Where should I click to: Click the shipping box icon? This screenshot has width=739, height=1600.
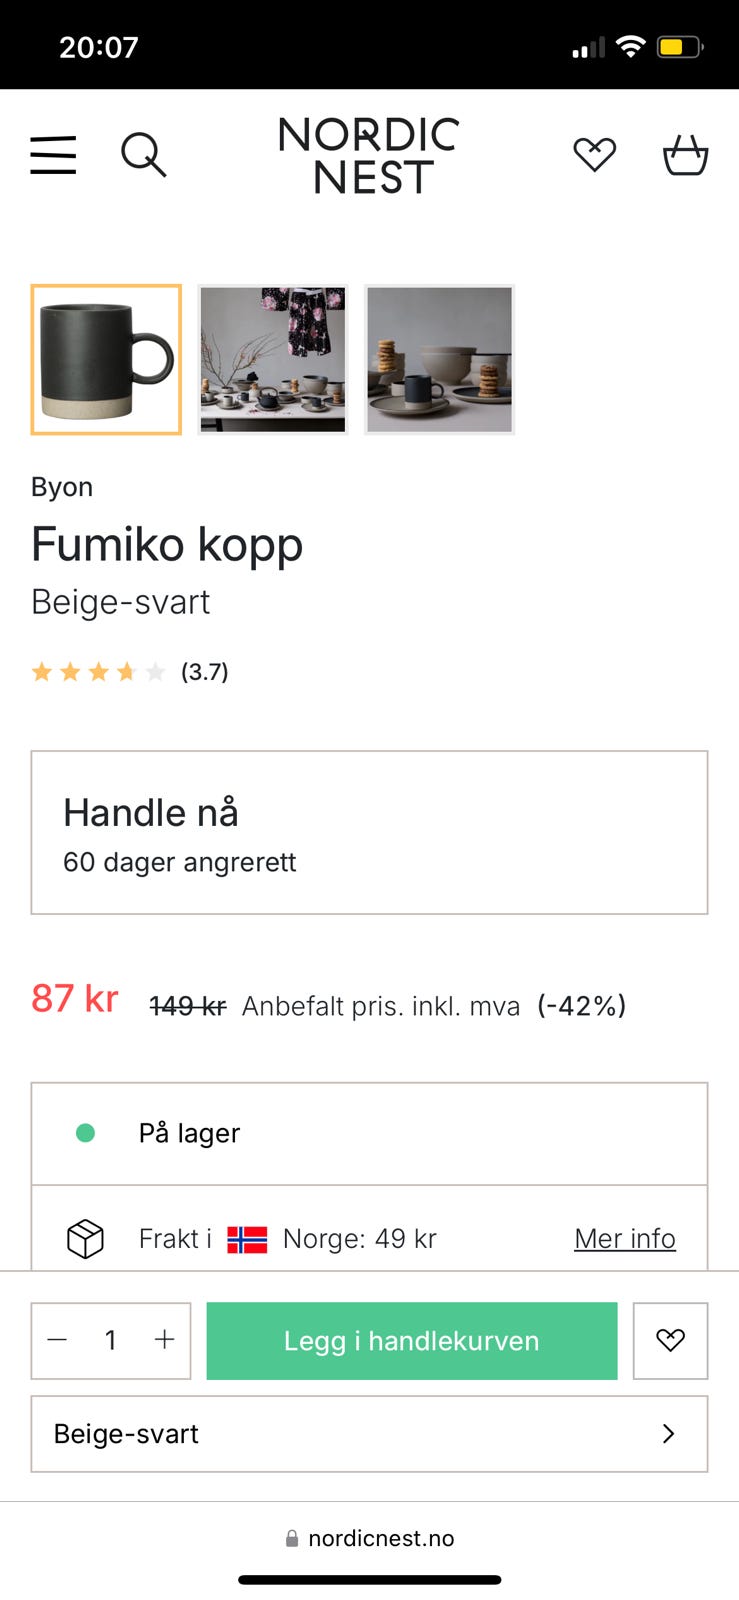click(86, 1239)
